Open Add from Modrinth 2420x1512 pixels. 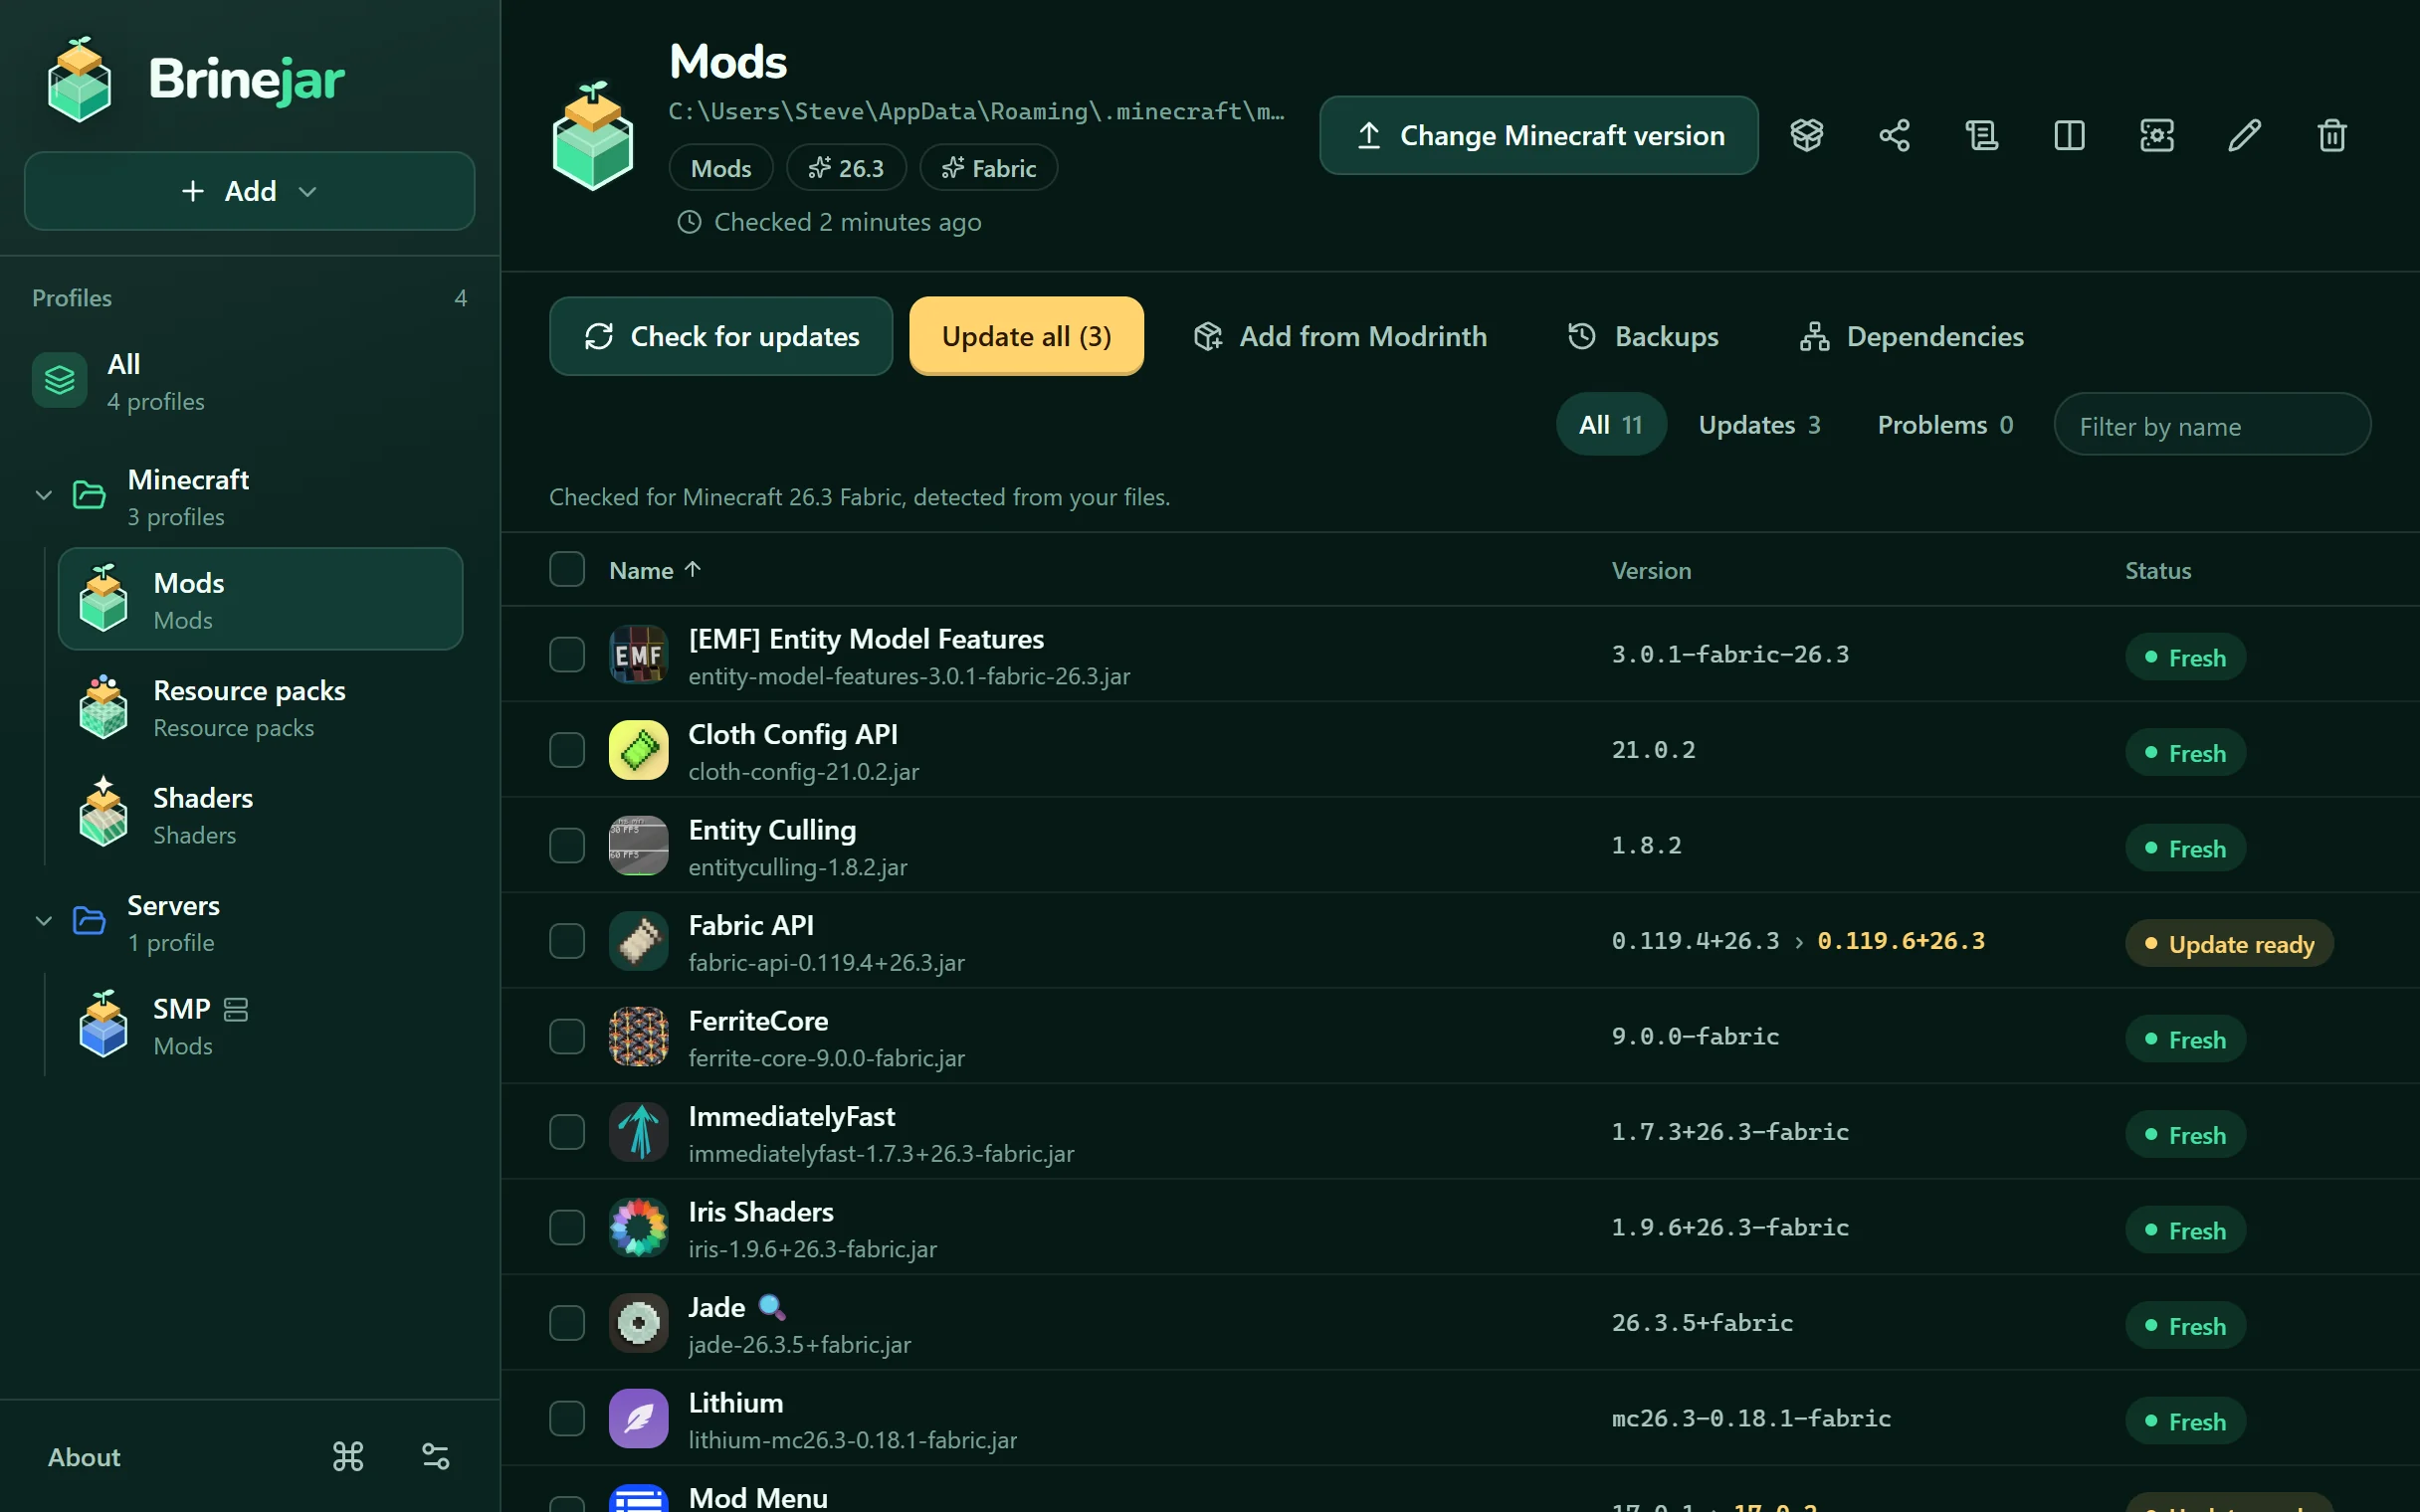[x=1340, y=337]
